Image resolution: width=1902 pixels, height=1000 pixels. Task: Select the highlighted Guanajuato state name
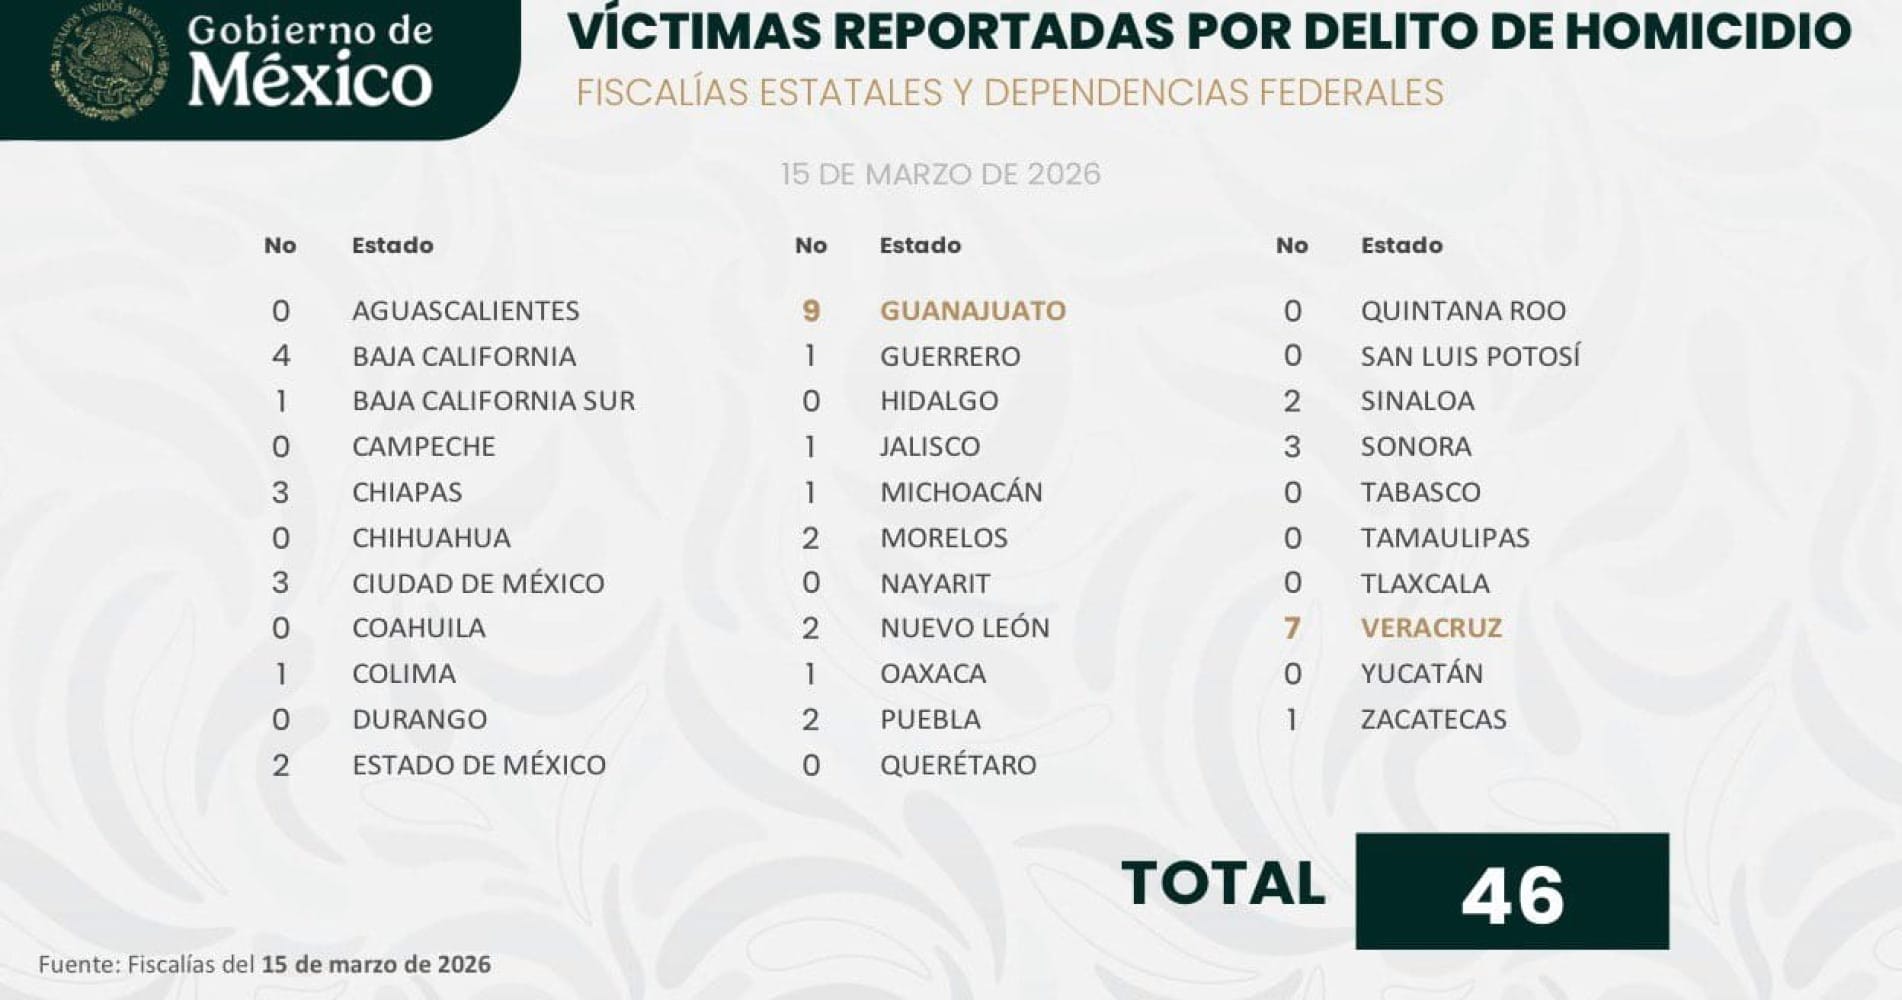[x=972, y=311]
